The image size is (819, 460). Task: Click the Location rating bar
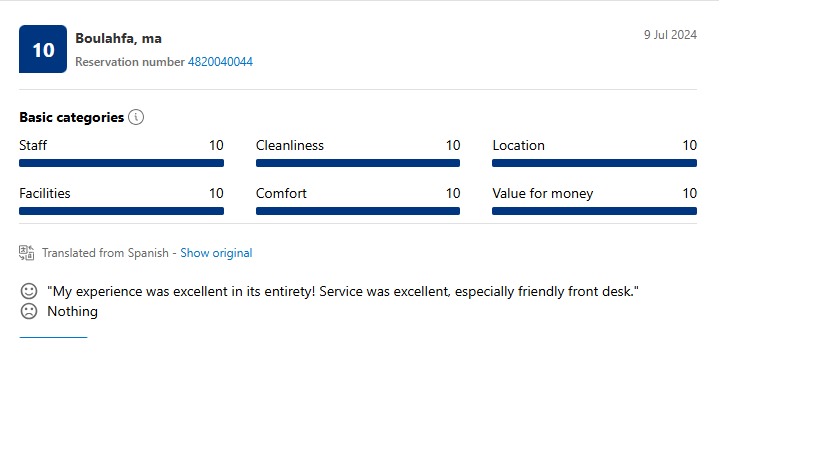[x=594, y=163]
